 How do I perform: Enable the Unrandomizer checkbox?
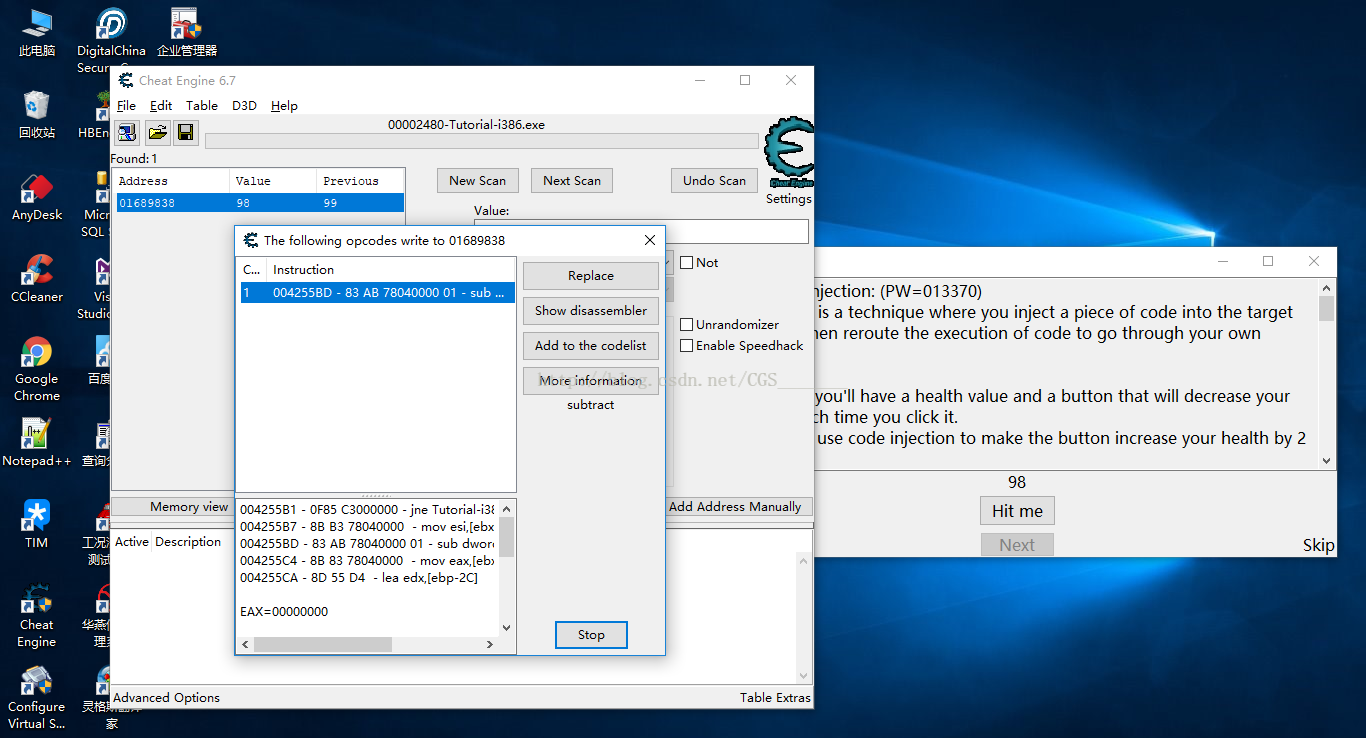click(687, 325)
